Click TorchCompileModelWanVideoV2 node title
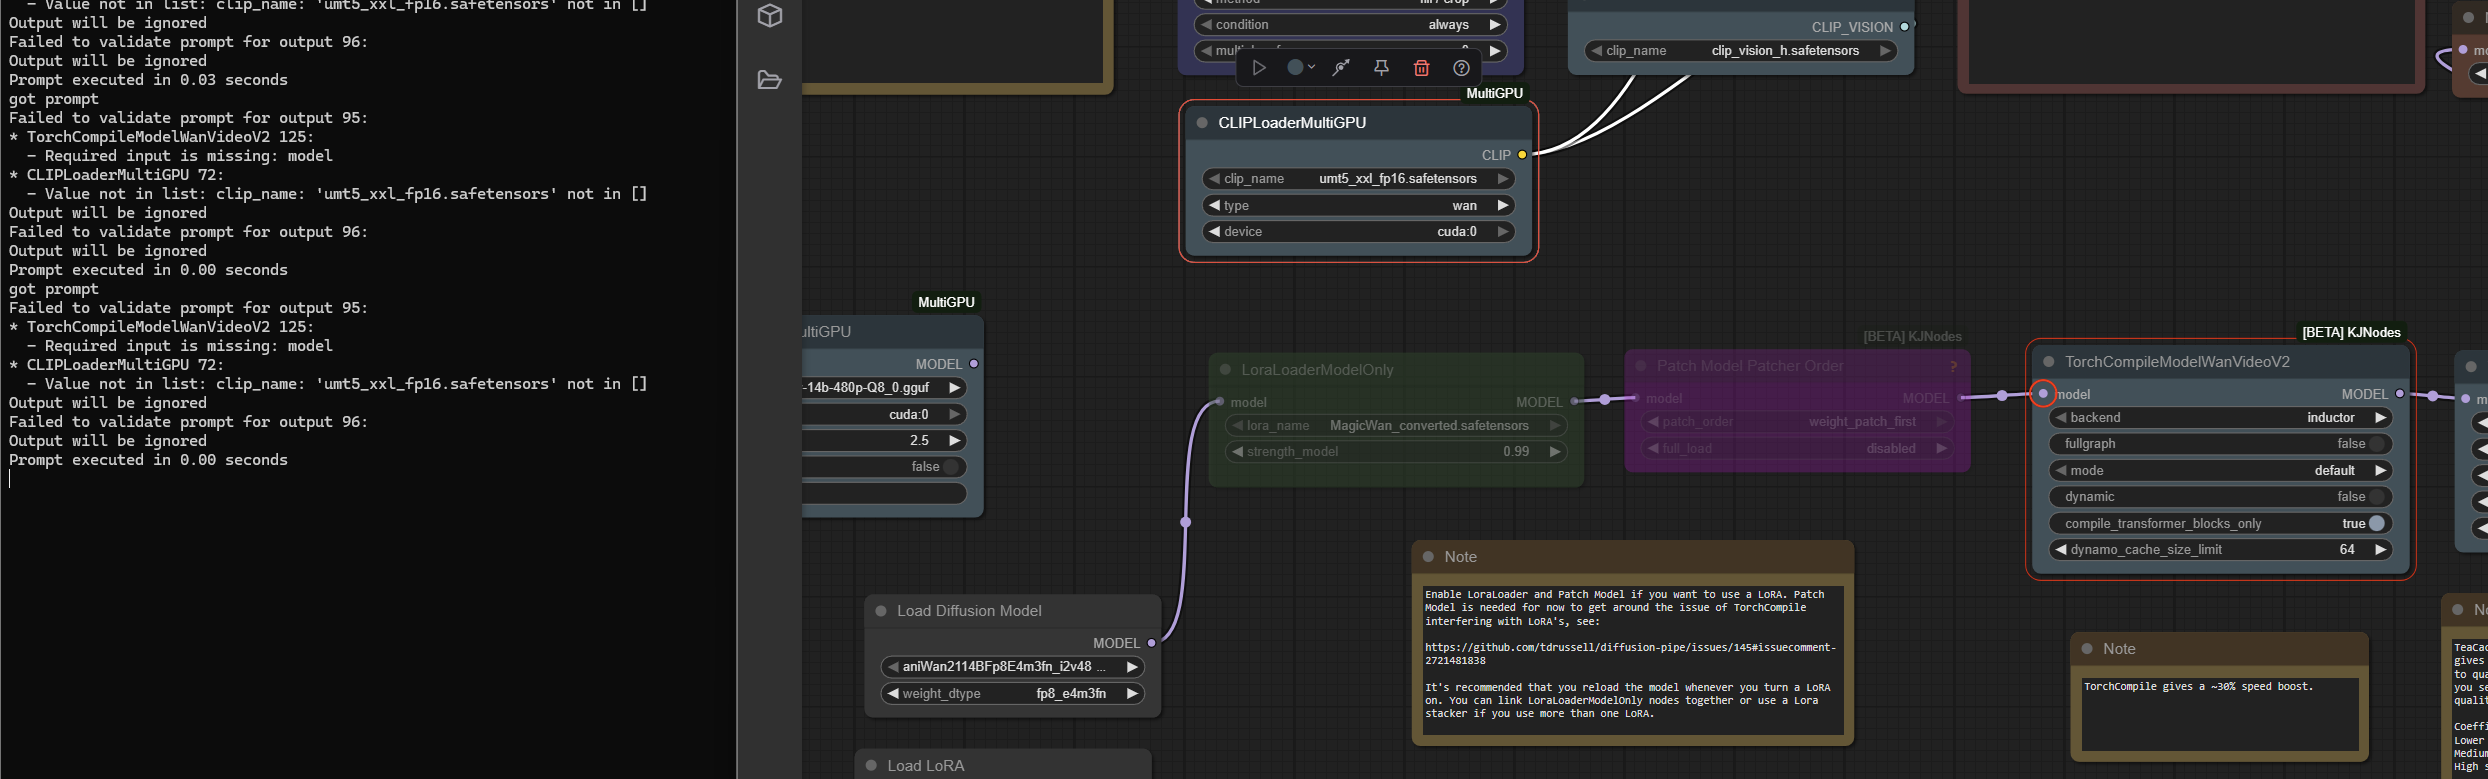2488x779 pixels. pos(2177,362)
